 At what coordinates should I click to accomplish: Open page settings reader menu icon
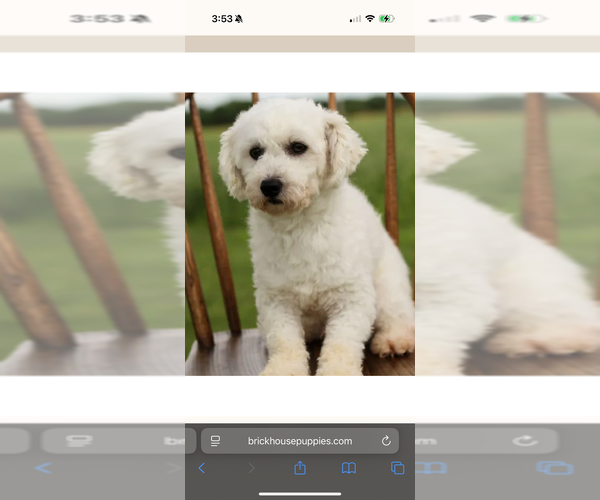(x=215, y=441)
